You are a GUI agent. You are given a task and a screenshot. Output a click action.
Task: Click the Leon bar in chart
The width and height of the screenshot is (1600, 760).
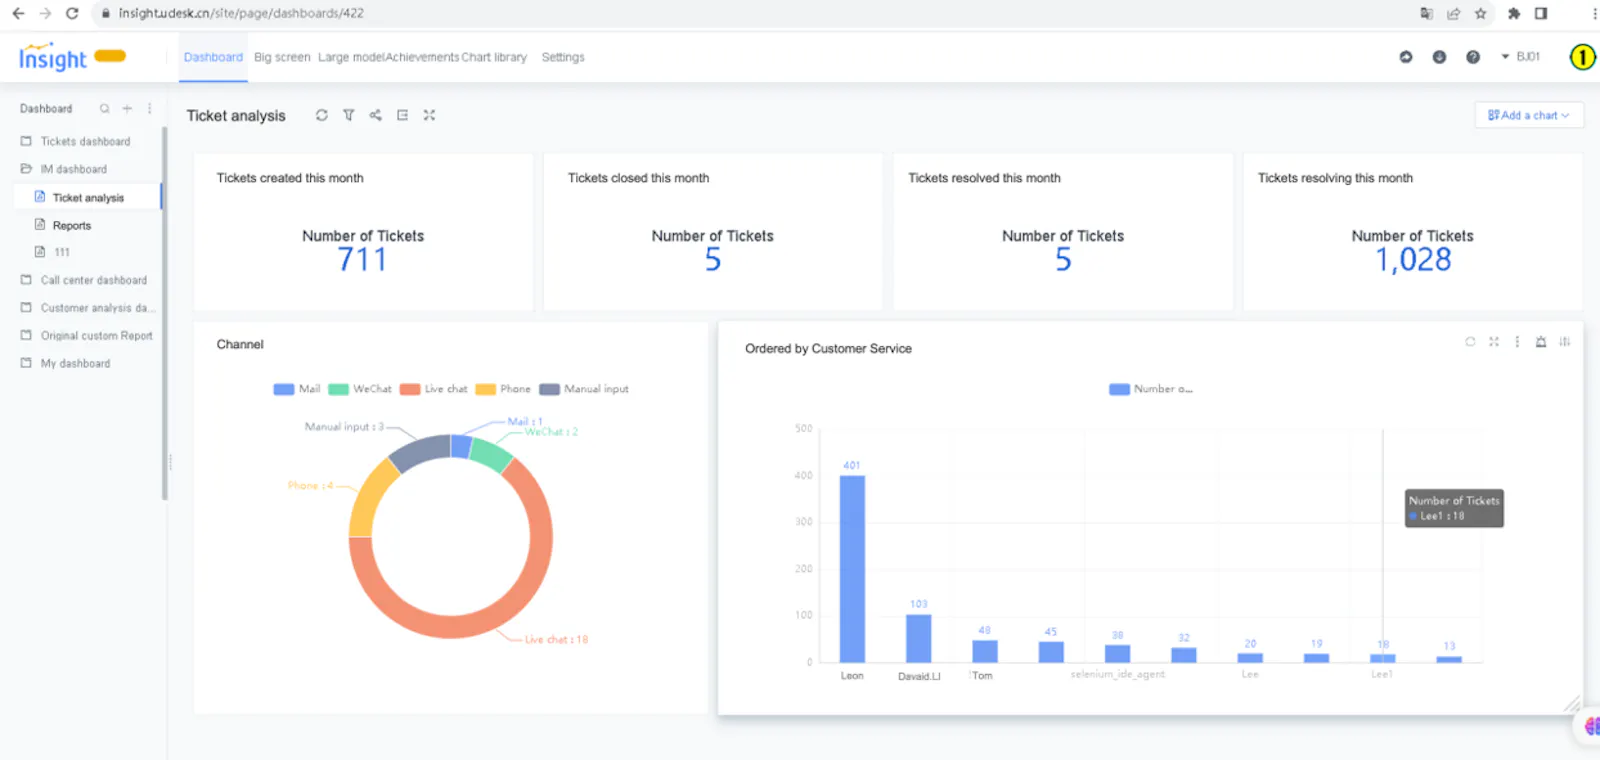[852, 568]
